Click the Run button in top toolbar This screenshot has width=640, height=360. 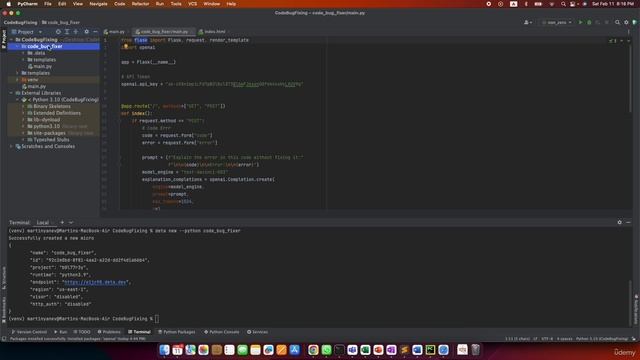coord(580,22)
